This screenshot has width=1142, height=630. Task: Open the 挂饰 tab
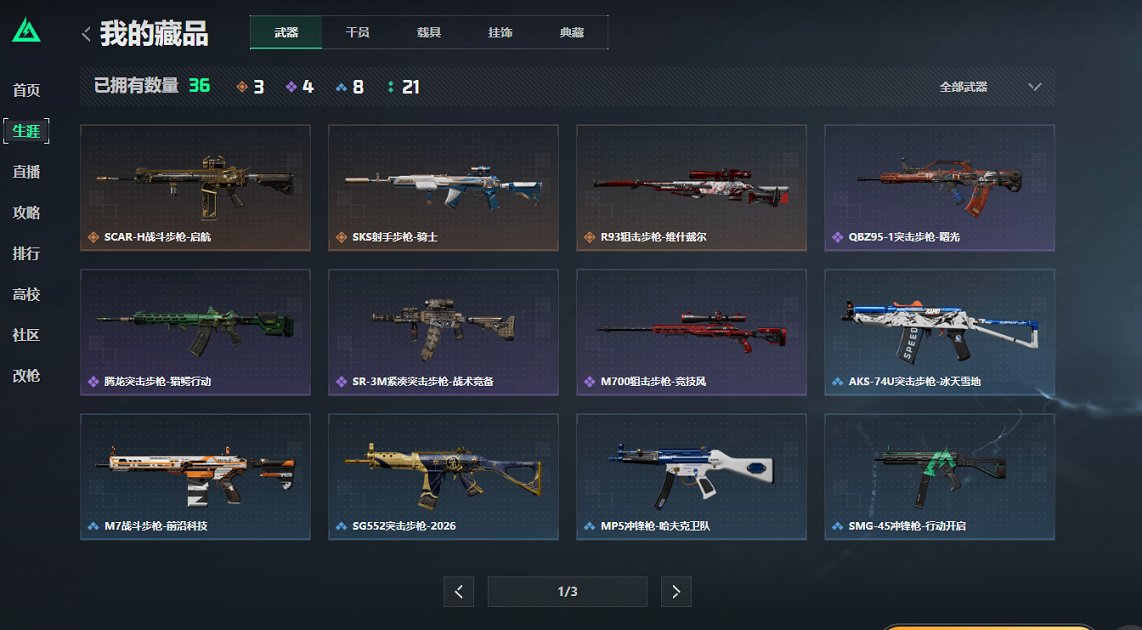coord(500,33)
